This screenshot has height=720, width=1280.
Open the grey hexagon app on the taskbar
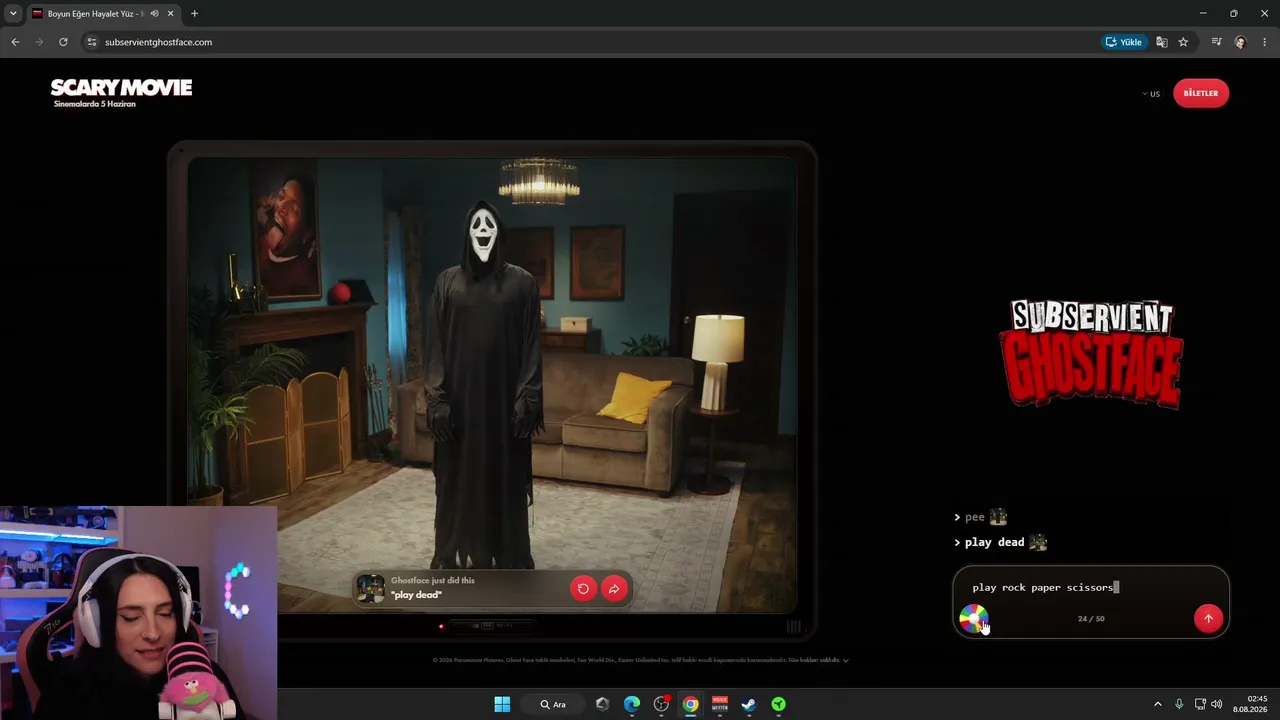point(602,704)
